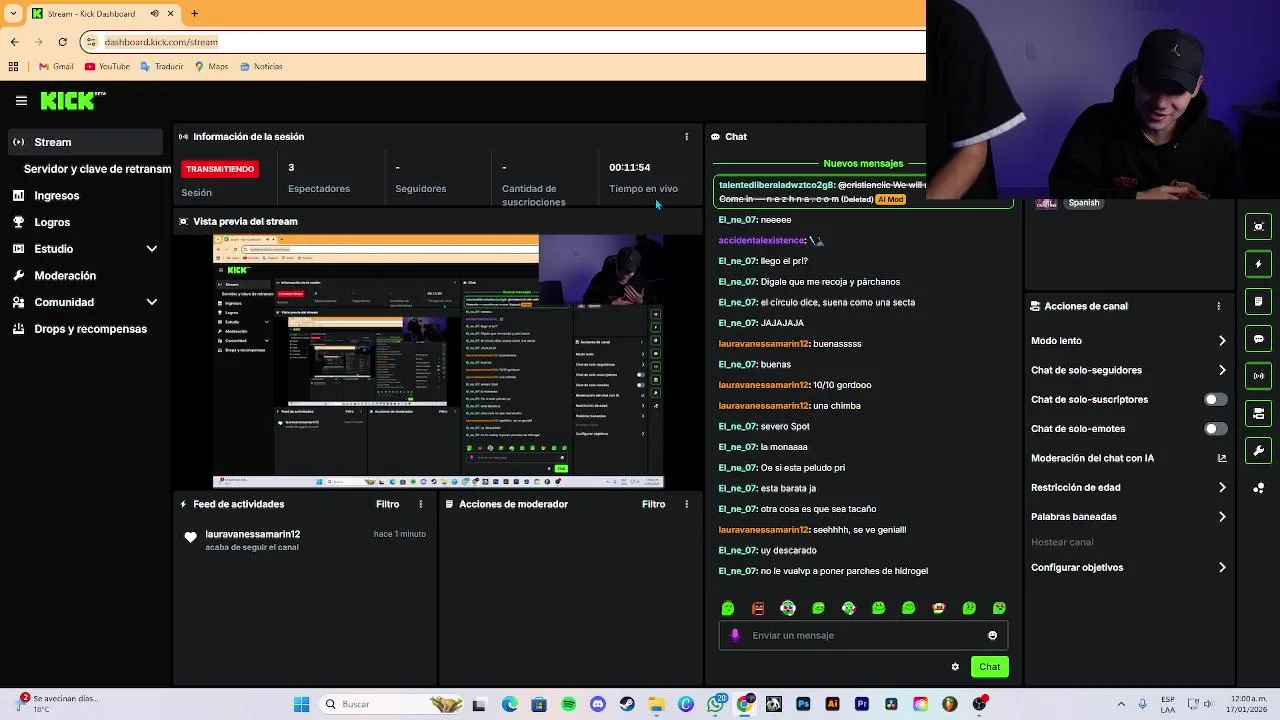Open Servidor y clave de retransmisión
This screenshot has height=720, width=1280.
97,169
